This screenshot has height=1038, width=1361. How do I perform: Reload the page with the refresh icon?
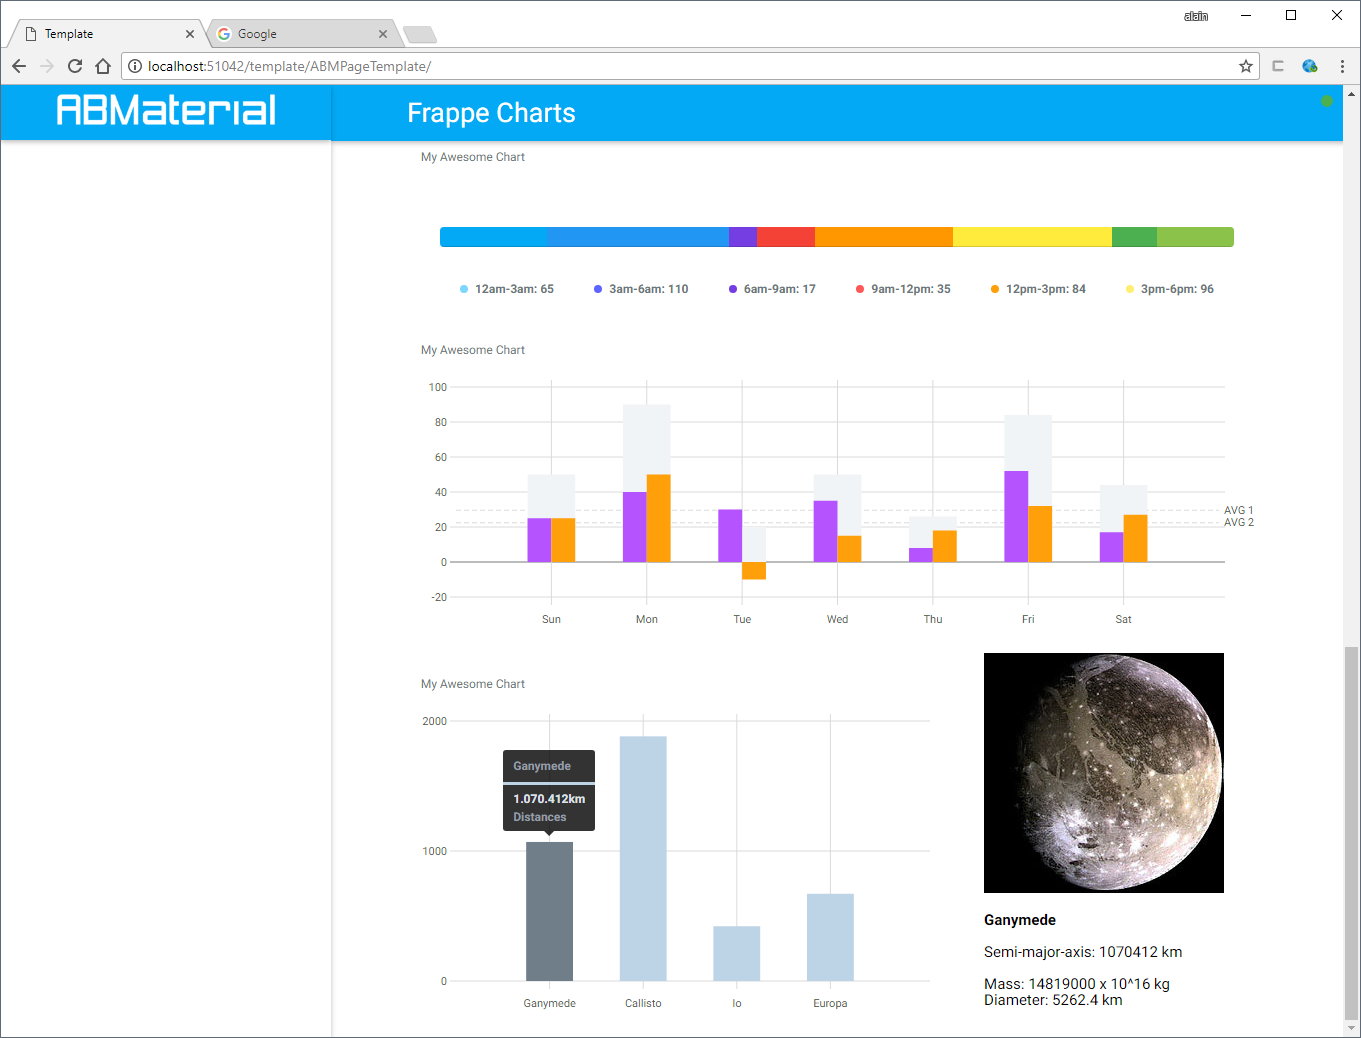[75, 66]
